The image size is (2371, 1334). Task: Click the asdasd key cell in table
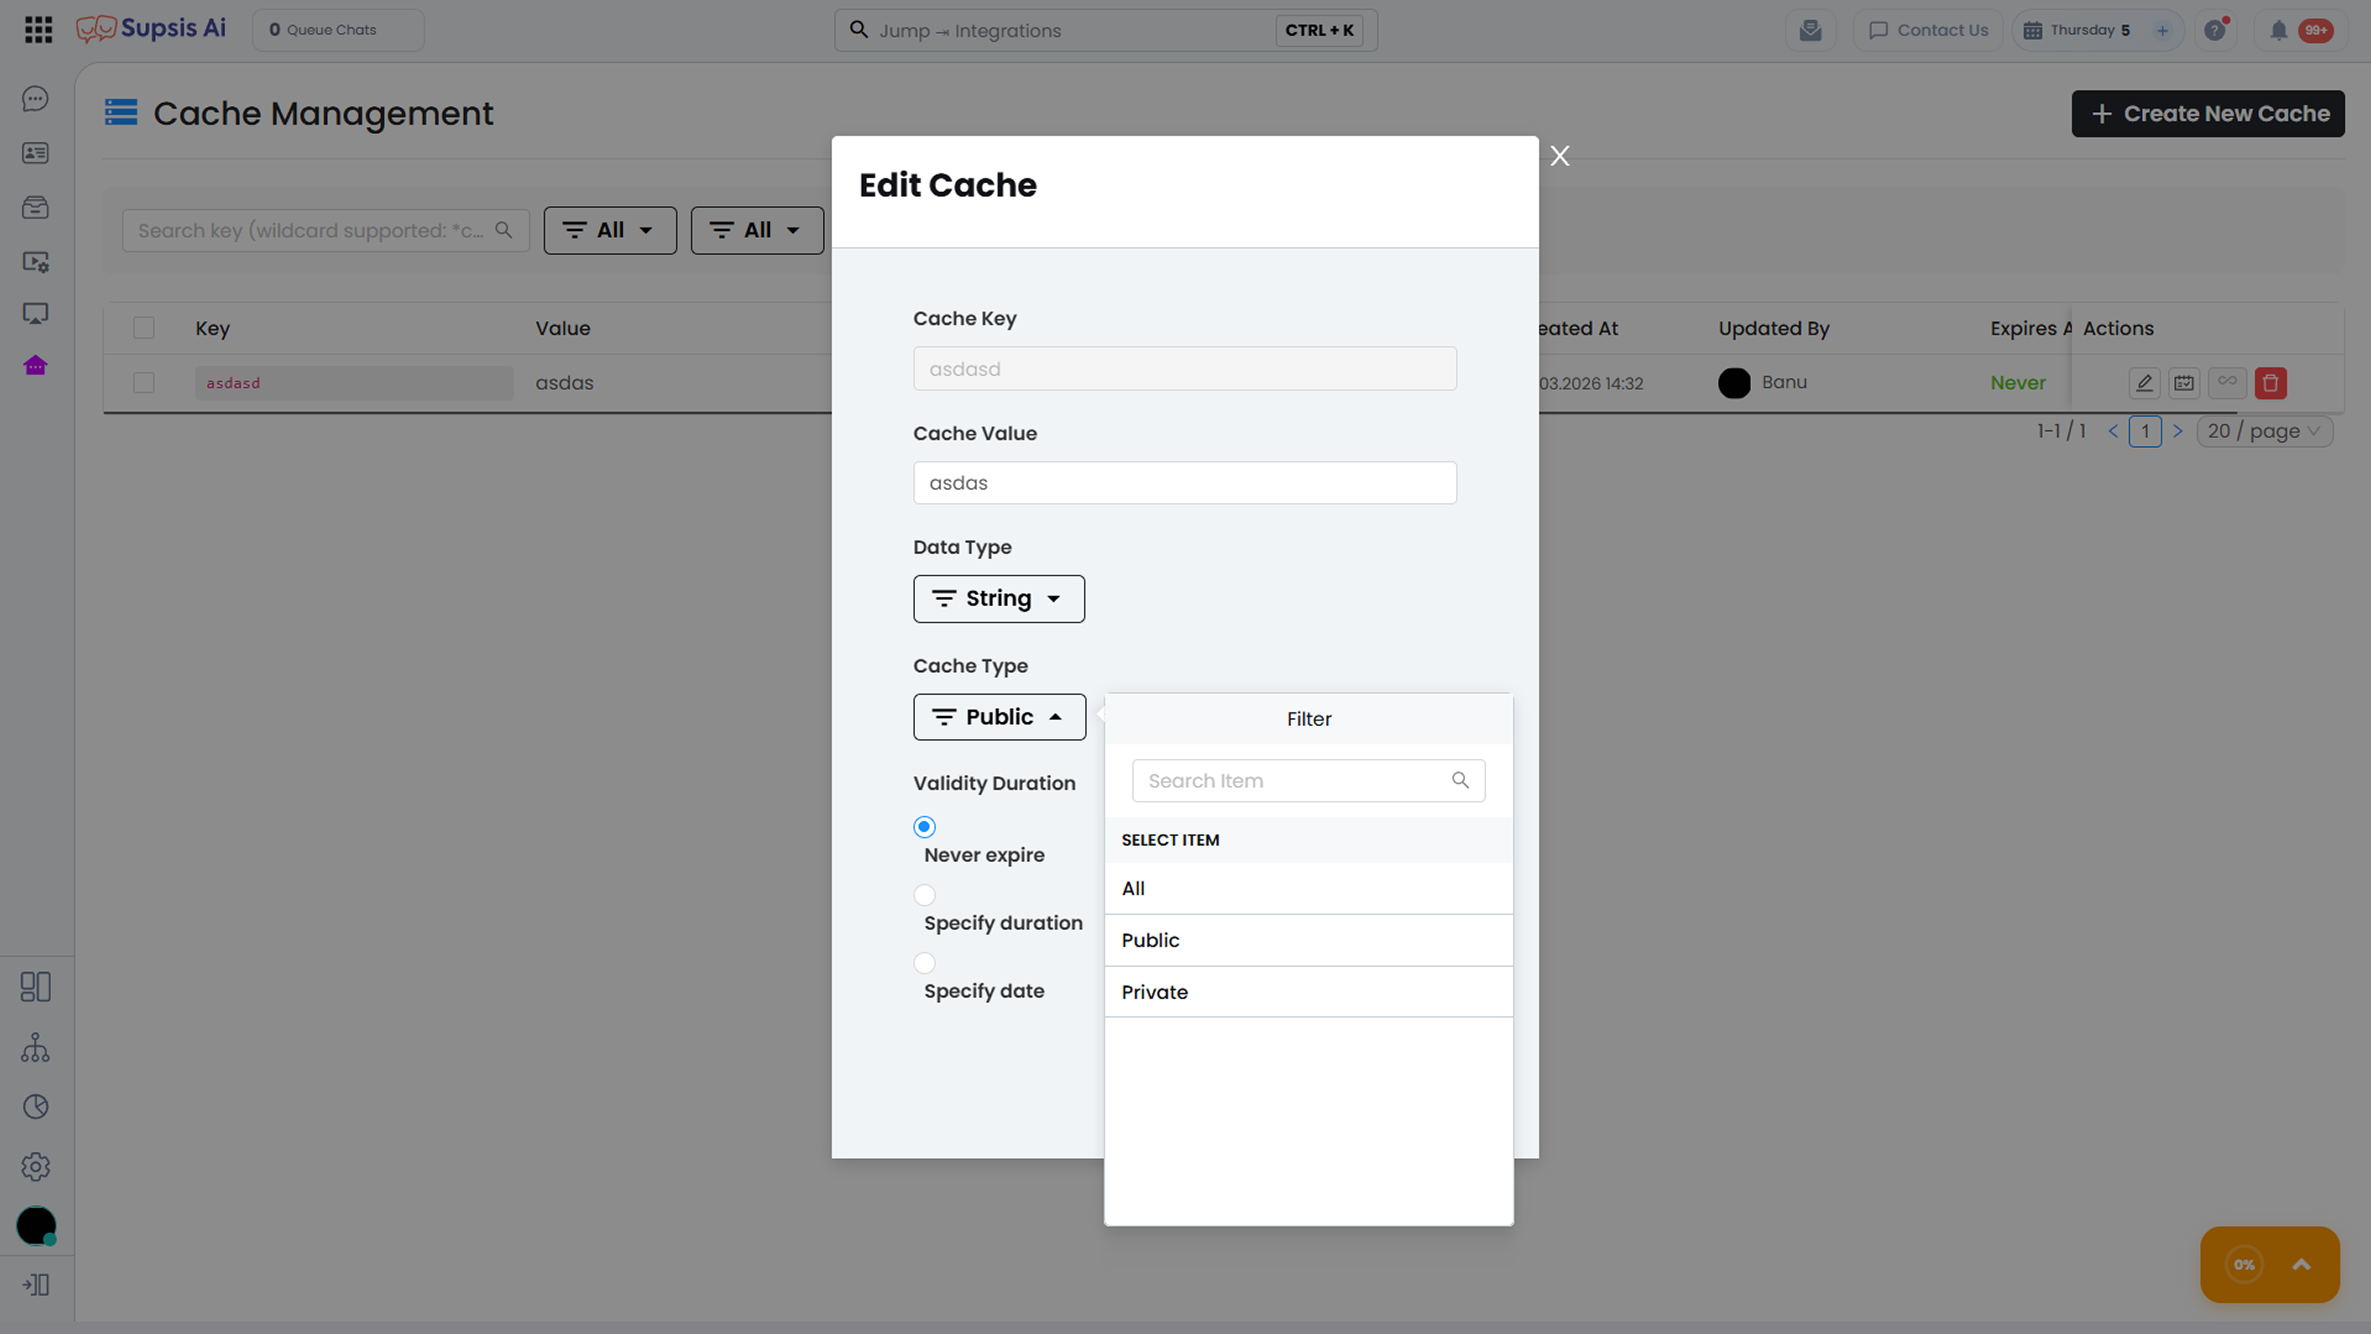pos(354,383)
